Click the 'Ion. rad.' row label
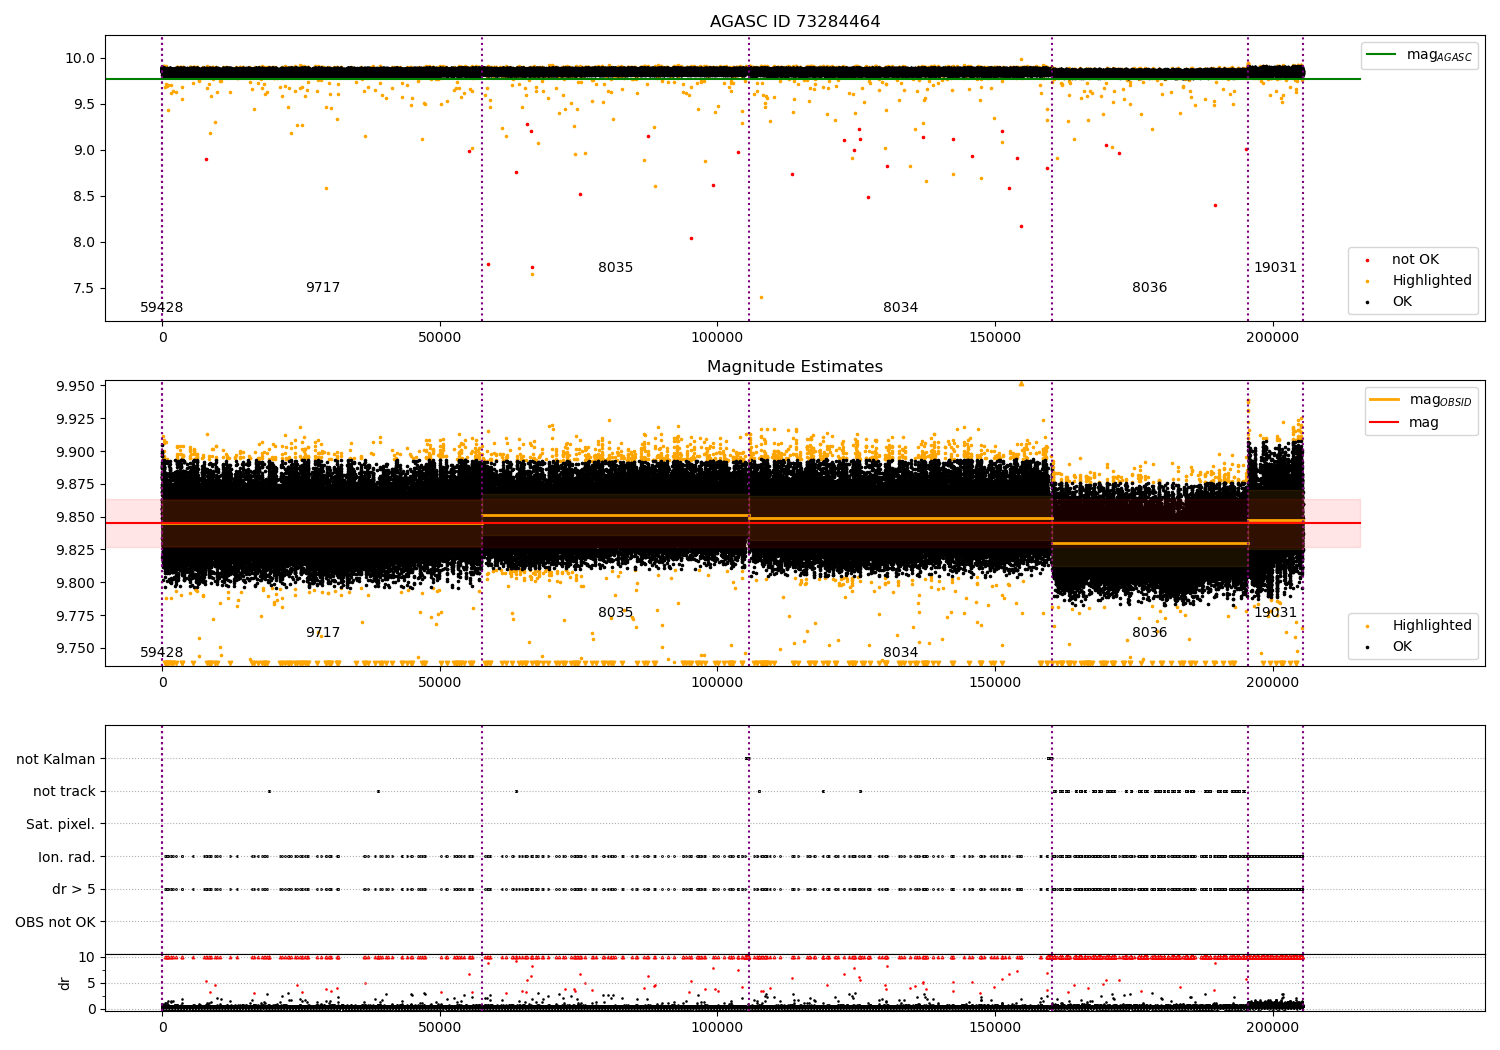1500x1050 pixels. click(x=67, y=858)
